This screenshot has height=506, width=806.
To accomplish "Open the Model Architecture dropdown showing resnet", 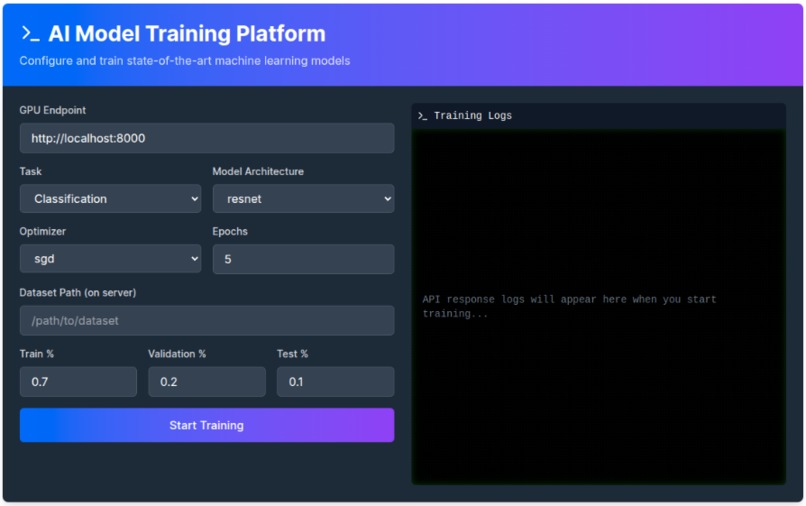I will (303, 199).
